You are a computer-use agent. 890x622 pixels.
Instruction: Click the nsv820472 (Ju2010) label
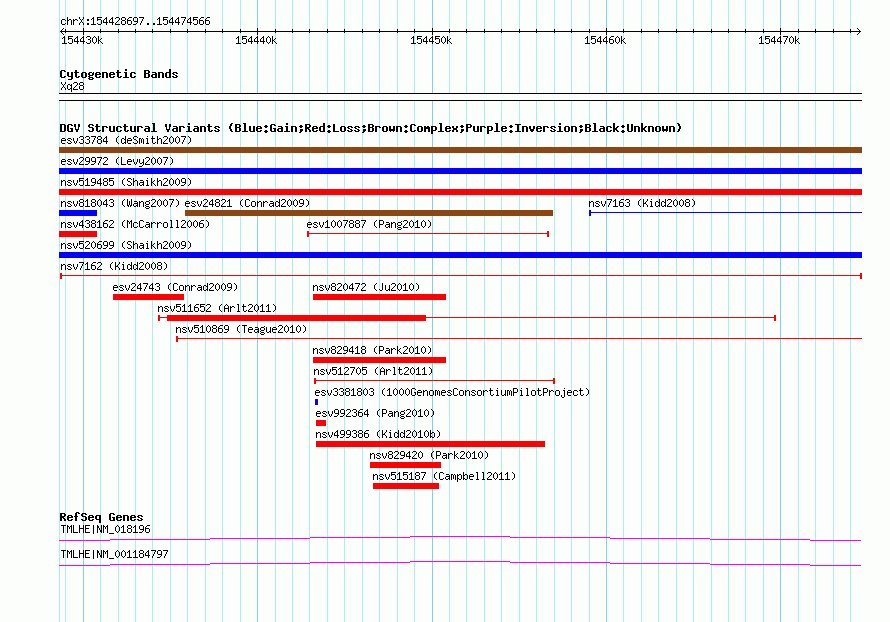(x=366, y=287)
